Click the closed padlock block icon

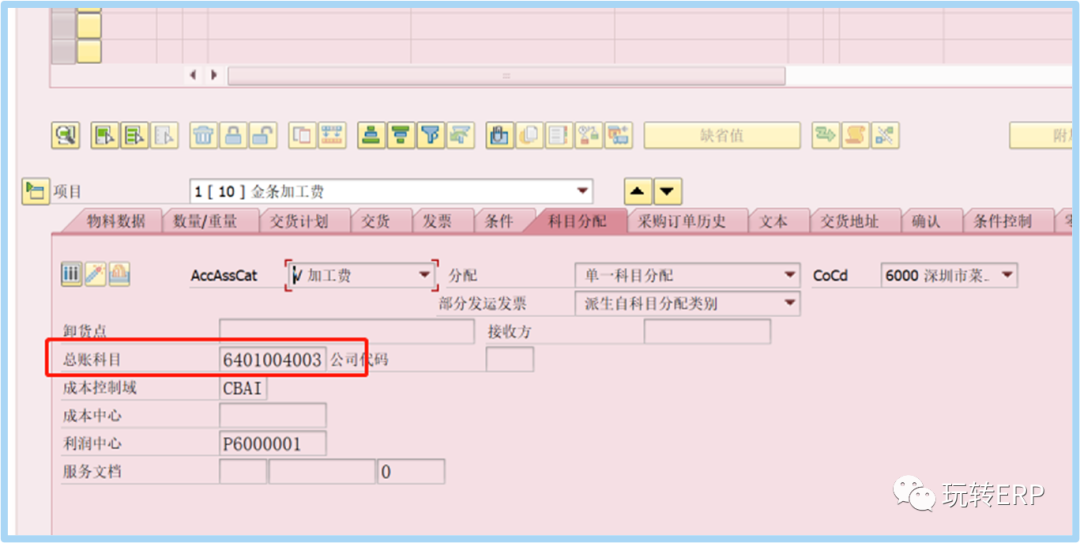[x=233, y=136]
